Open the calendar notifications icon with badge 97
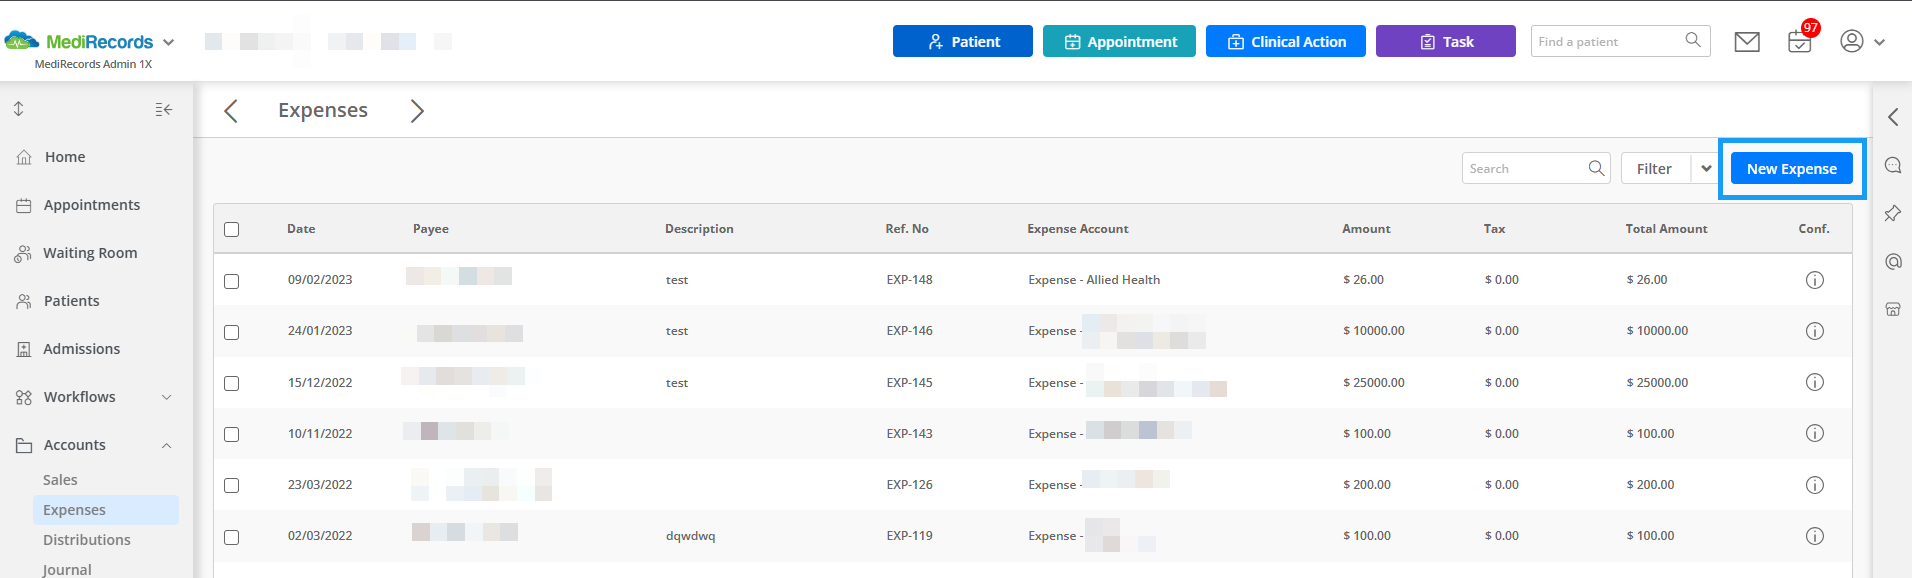The height and width of the screenshot is (578, 1912). coord(1800,42)
